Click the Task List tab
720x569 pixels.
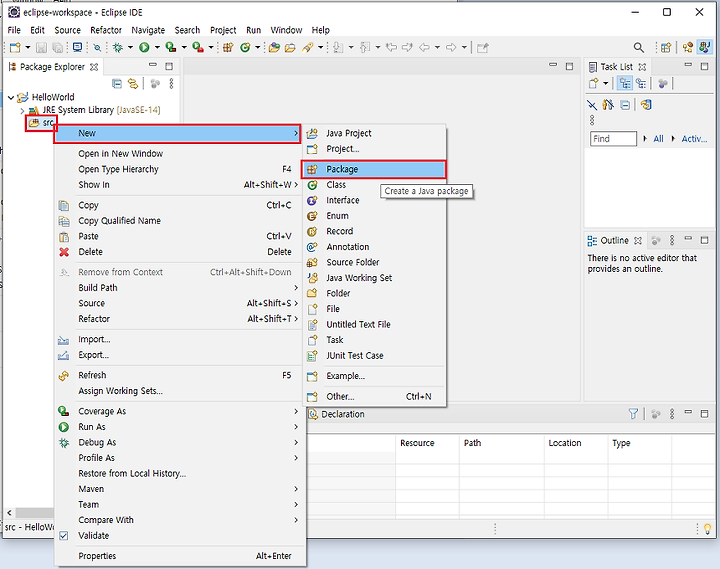click(x=617, y=67)
